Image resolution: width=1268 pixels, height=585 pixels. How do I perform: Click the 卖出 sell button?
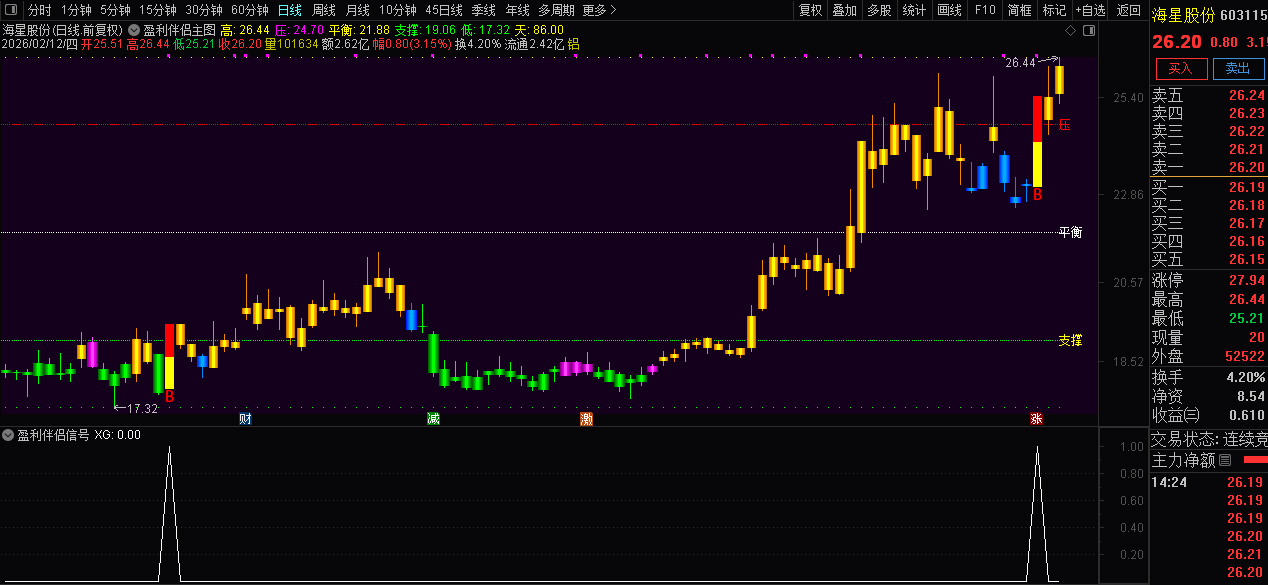pos(1238,68)
